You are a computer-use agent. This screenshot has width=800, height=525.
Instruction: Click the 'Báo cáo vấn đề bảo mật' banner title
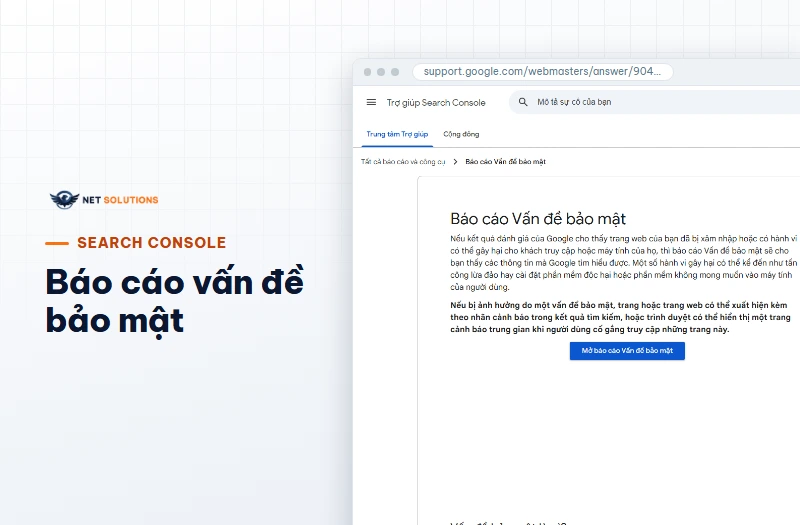point(174,301)
